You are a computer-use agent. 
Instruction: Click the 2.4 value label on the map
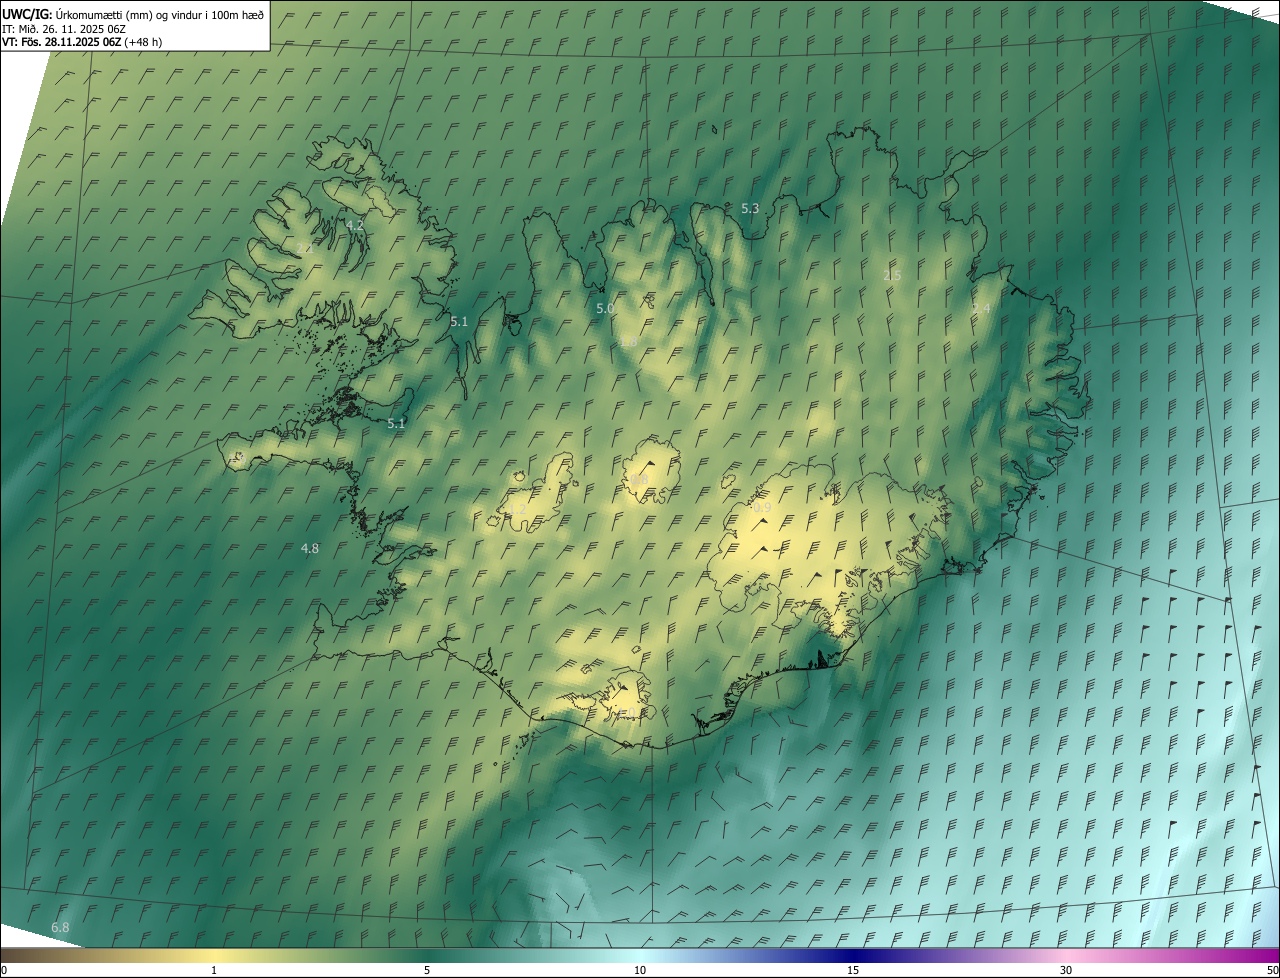[x=981, y=309]
